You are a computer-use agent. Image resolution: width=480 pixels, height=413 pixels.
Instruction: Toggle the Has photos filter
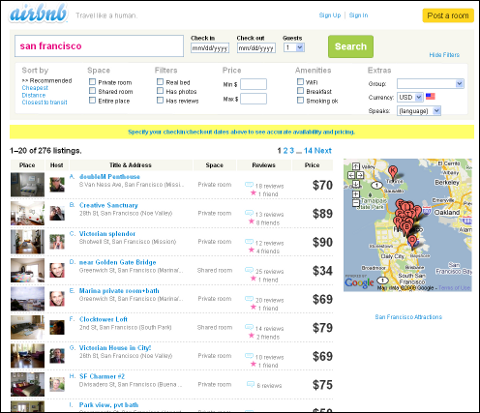[160, 91]
